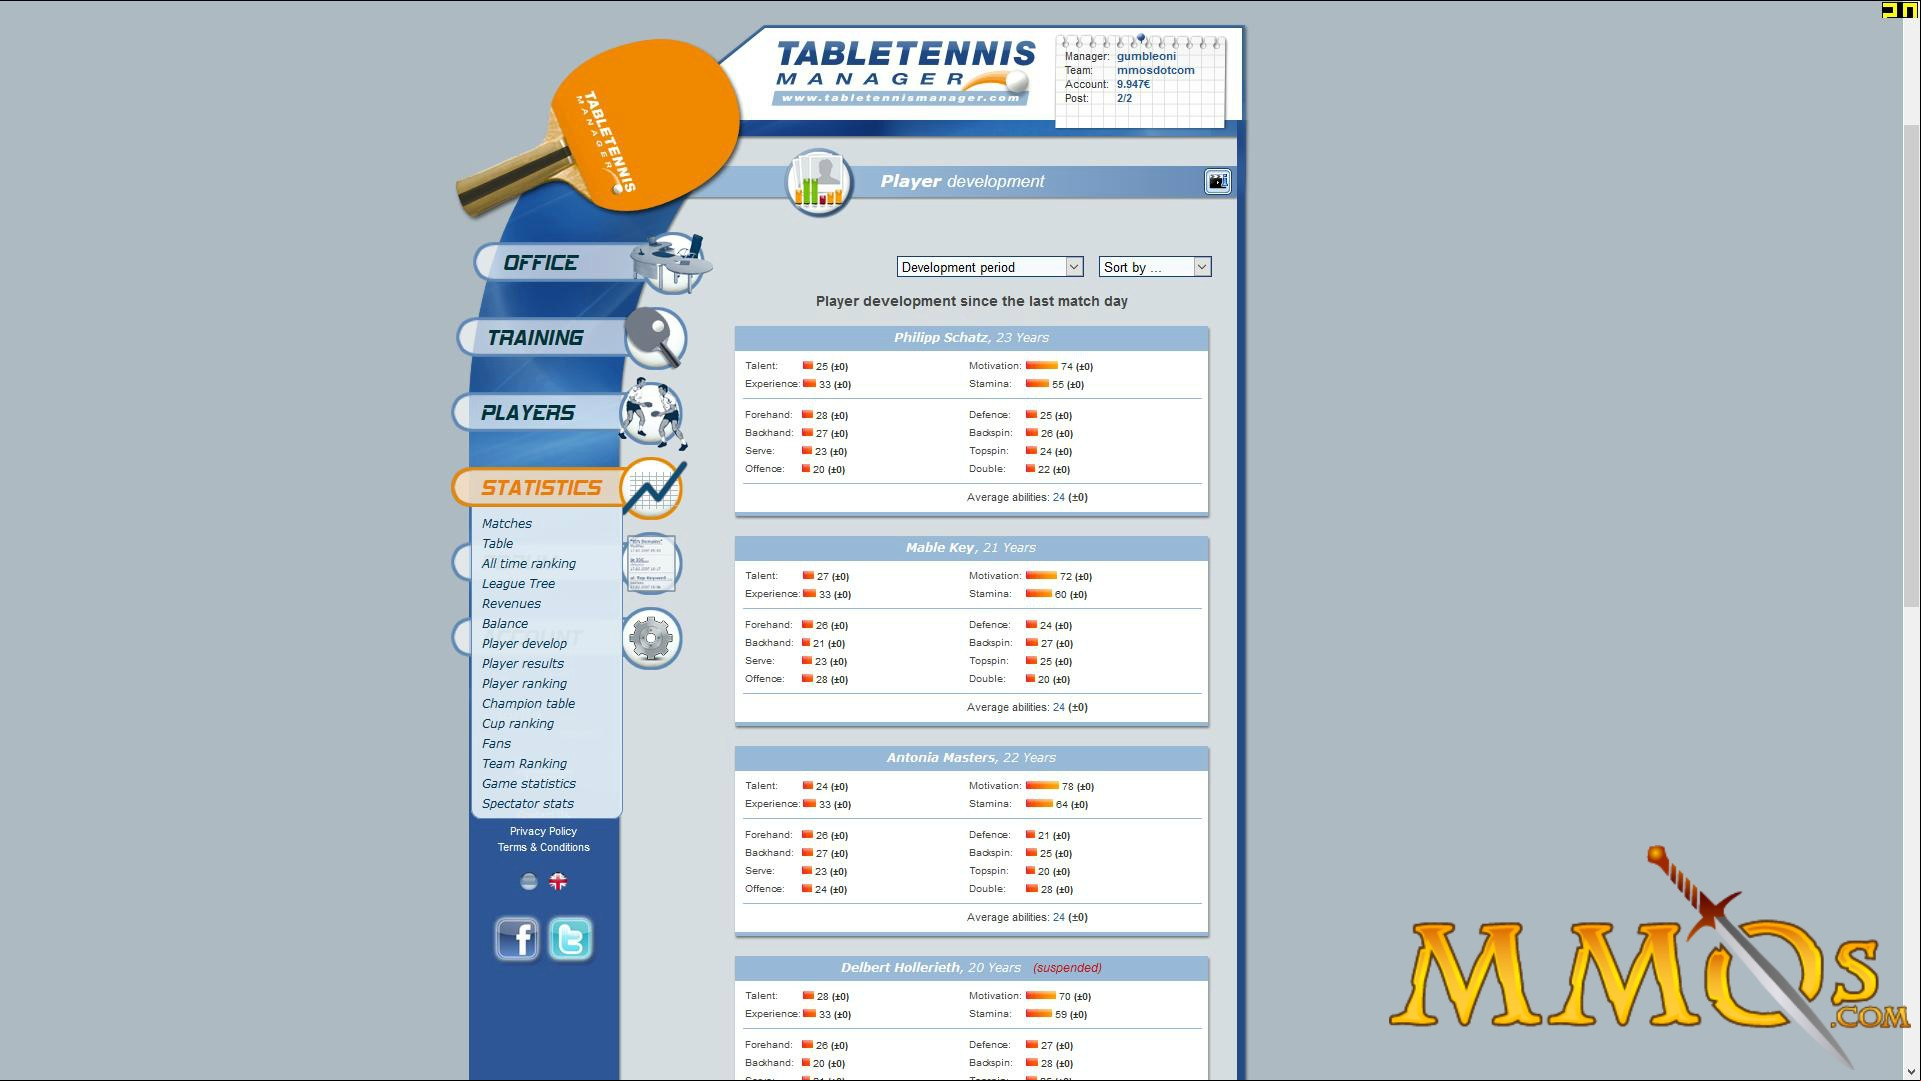Open Player results

tap(523, 664)
